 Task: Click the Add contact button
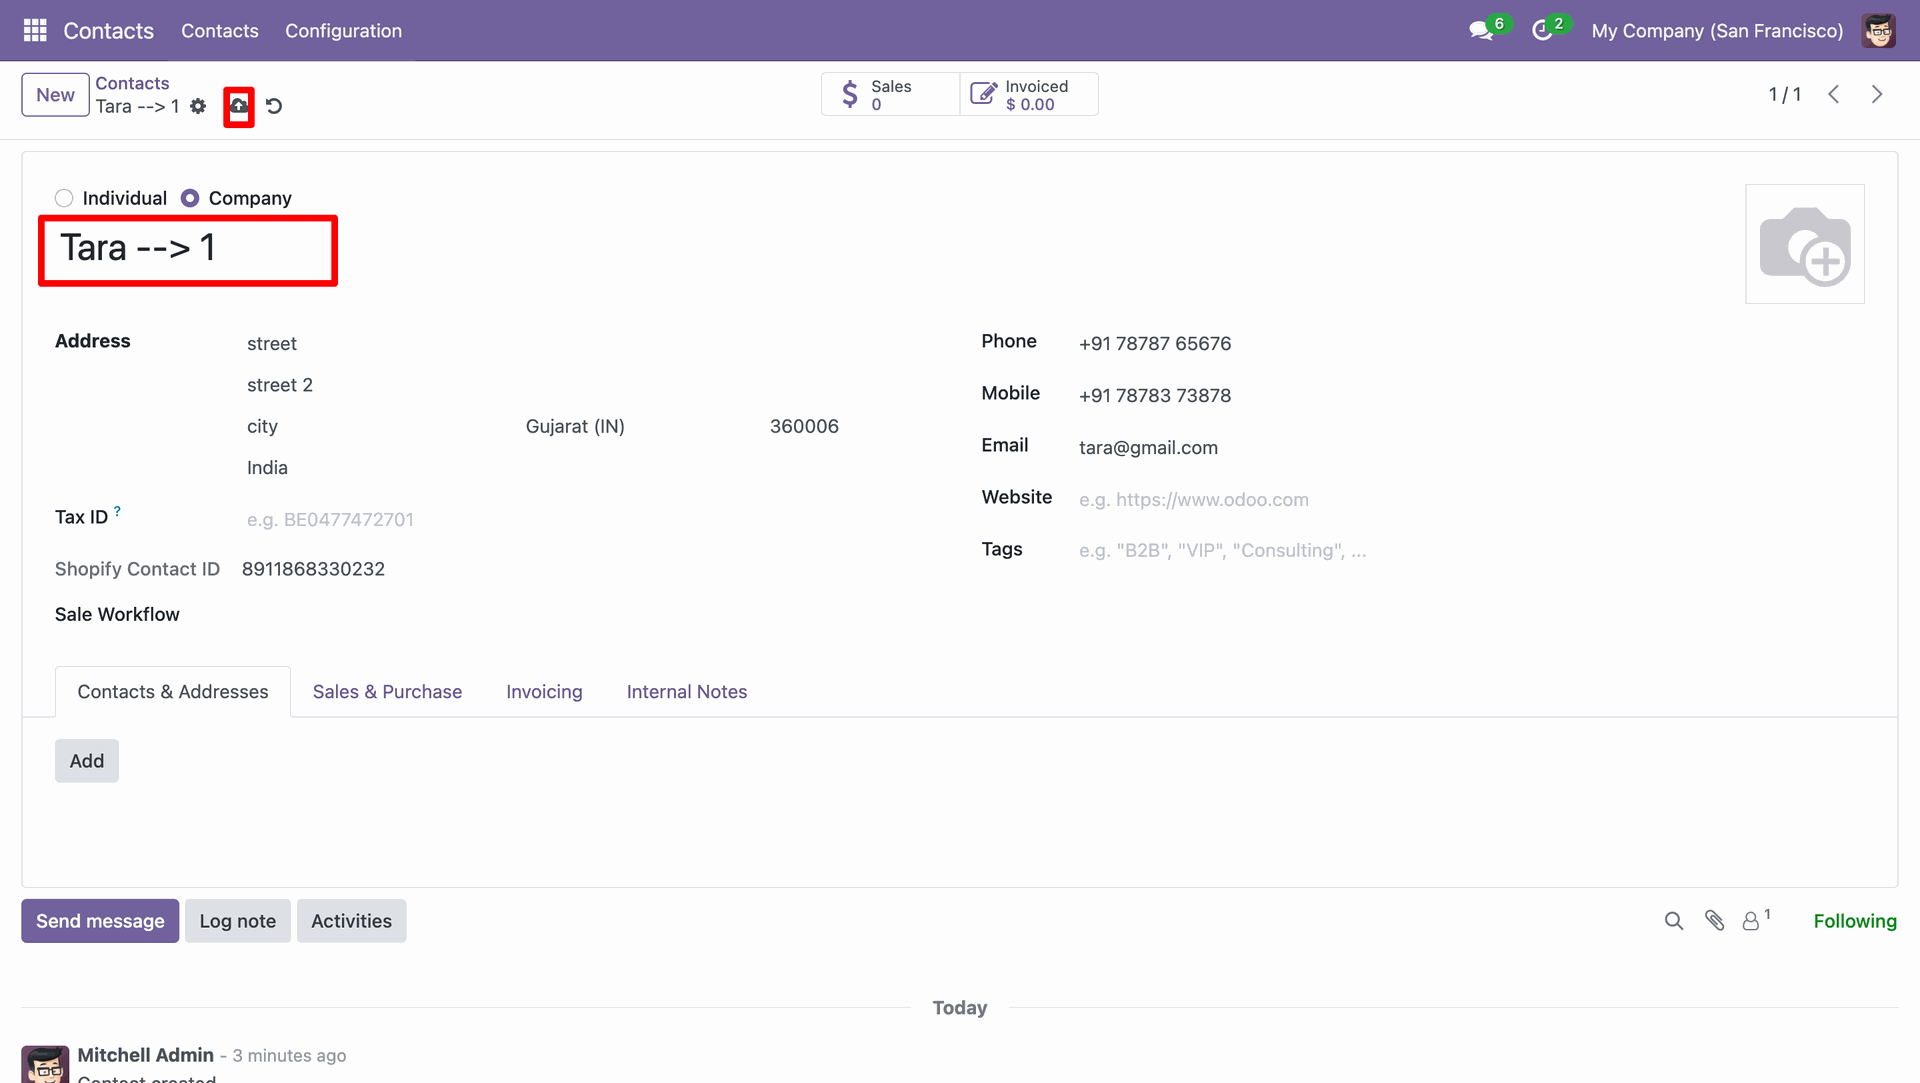[x=87, y=761]
